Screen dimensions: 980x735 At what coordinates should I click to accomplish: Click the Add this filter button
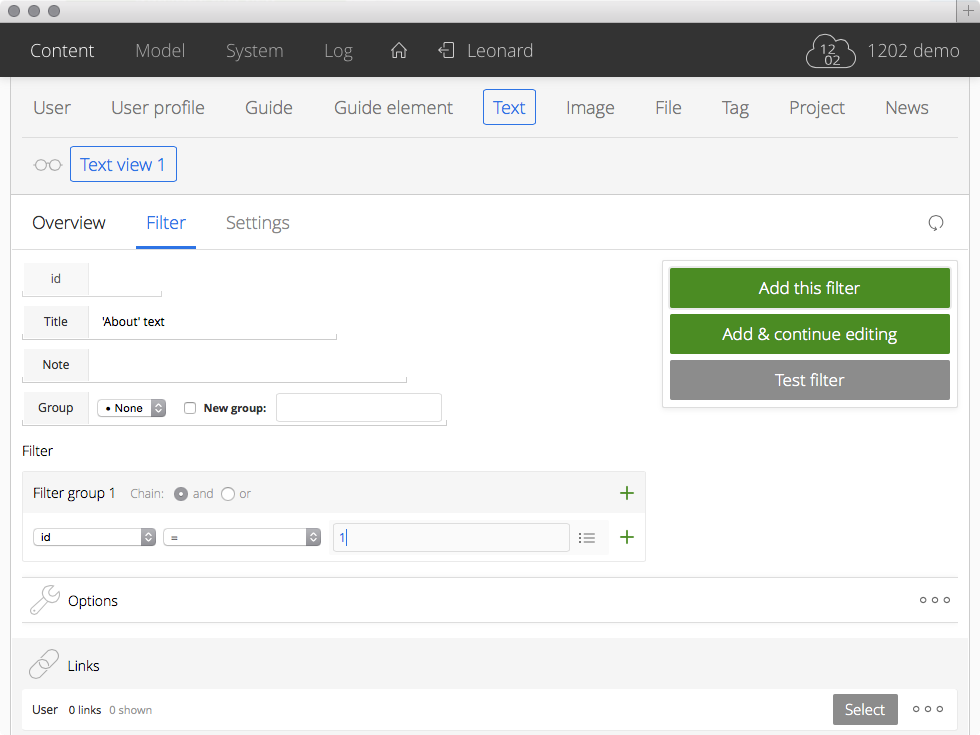[809, 288]
